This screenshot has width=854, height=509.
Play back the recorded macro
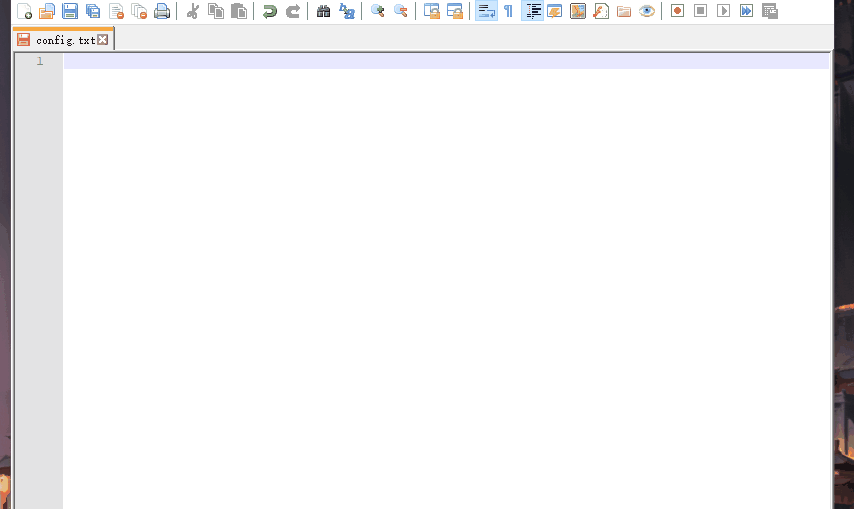[723, 11]
